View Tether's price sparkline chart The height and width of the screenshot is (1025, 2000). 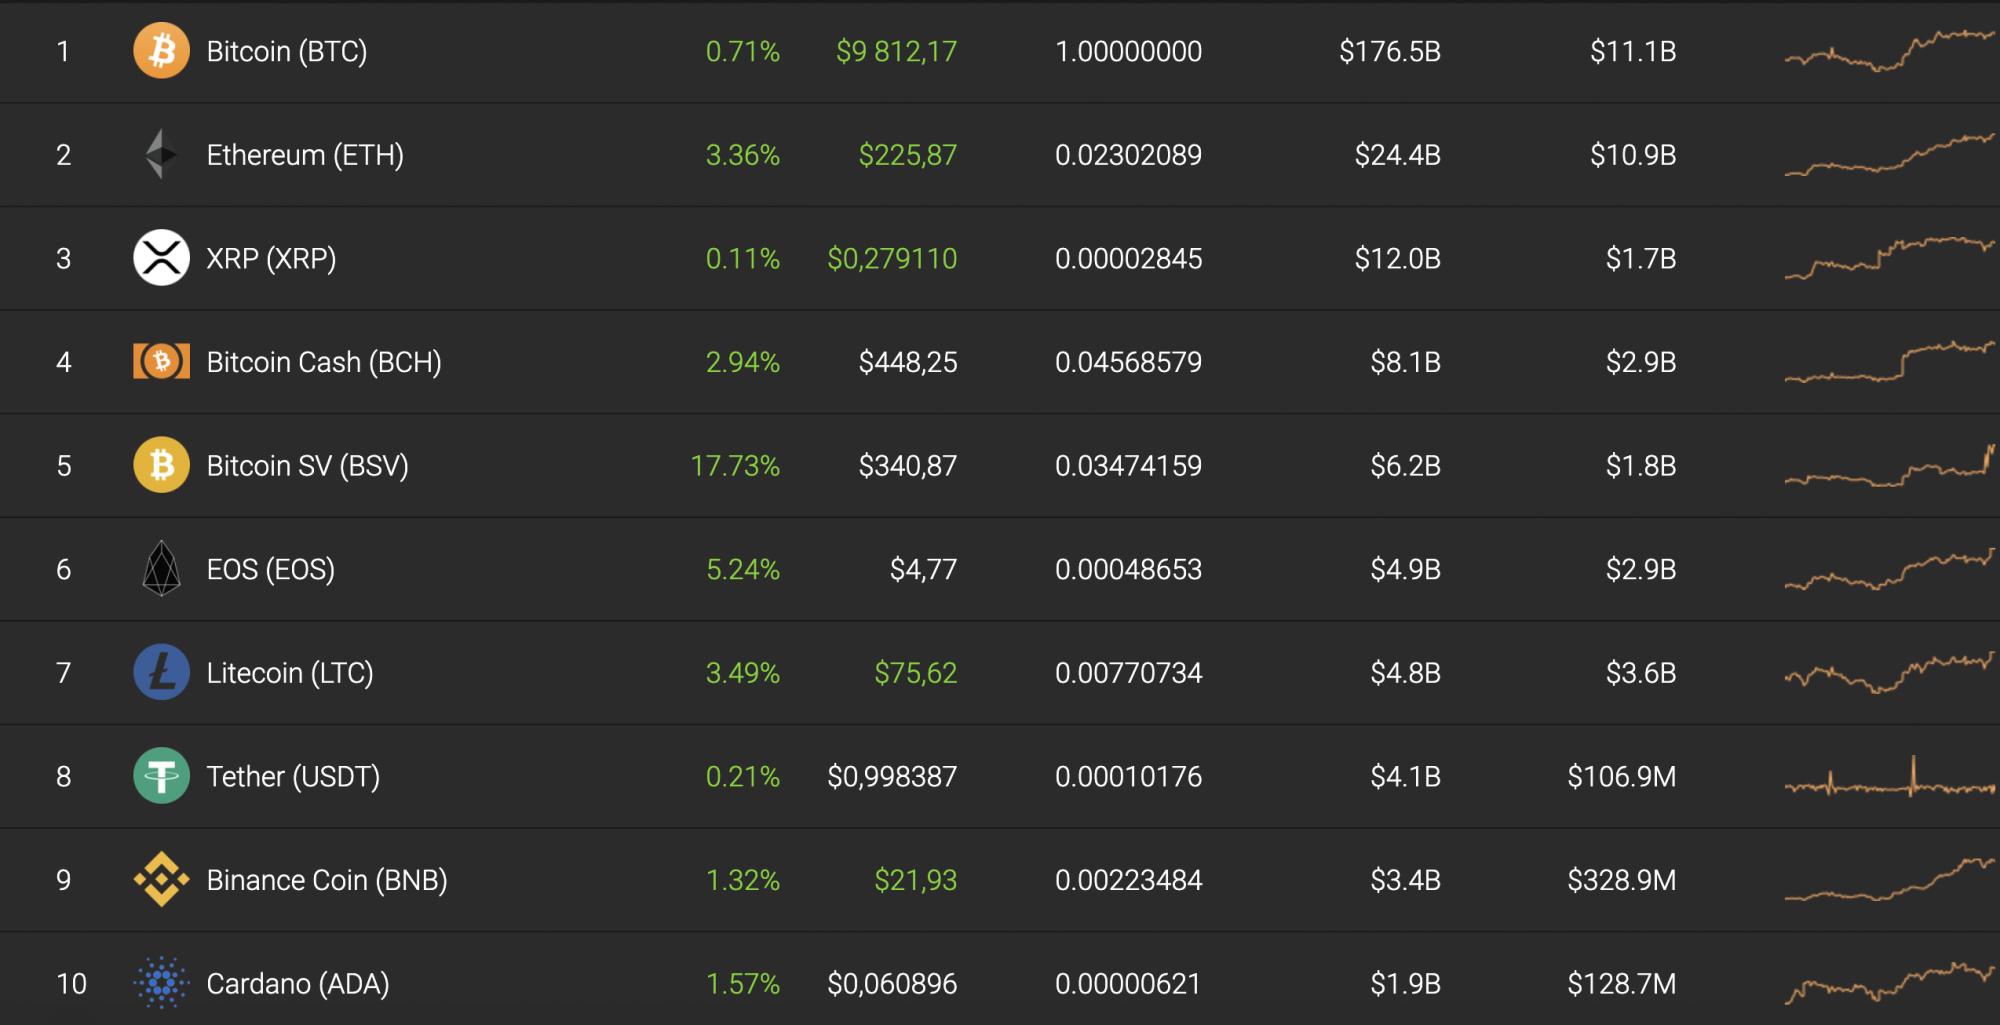click(1890, 777)
